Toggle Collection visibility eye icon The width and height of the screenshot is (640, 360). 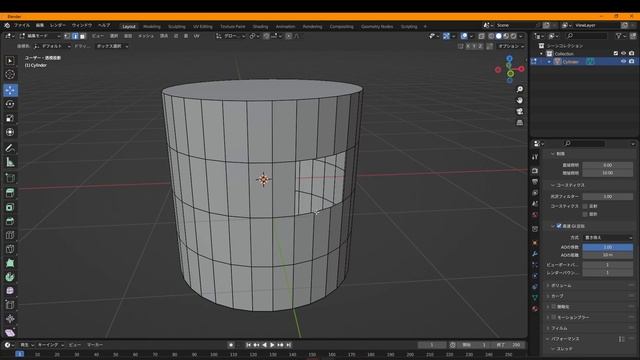(623, 53)
